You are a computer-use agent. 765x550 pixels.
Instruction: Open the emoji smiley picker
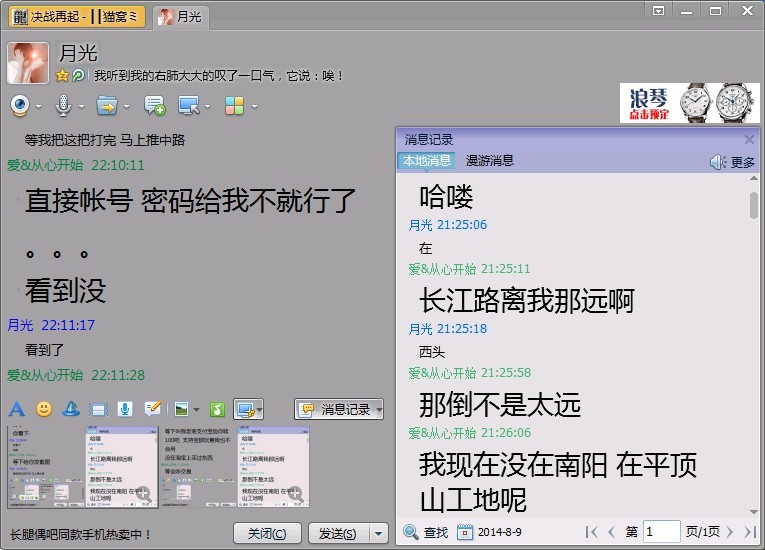point(44,409)
